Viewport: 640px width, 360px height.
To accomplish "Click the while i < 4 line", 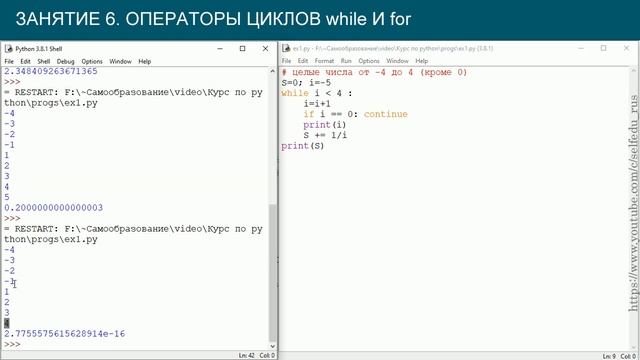I will point(316,93).
